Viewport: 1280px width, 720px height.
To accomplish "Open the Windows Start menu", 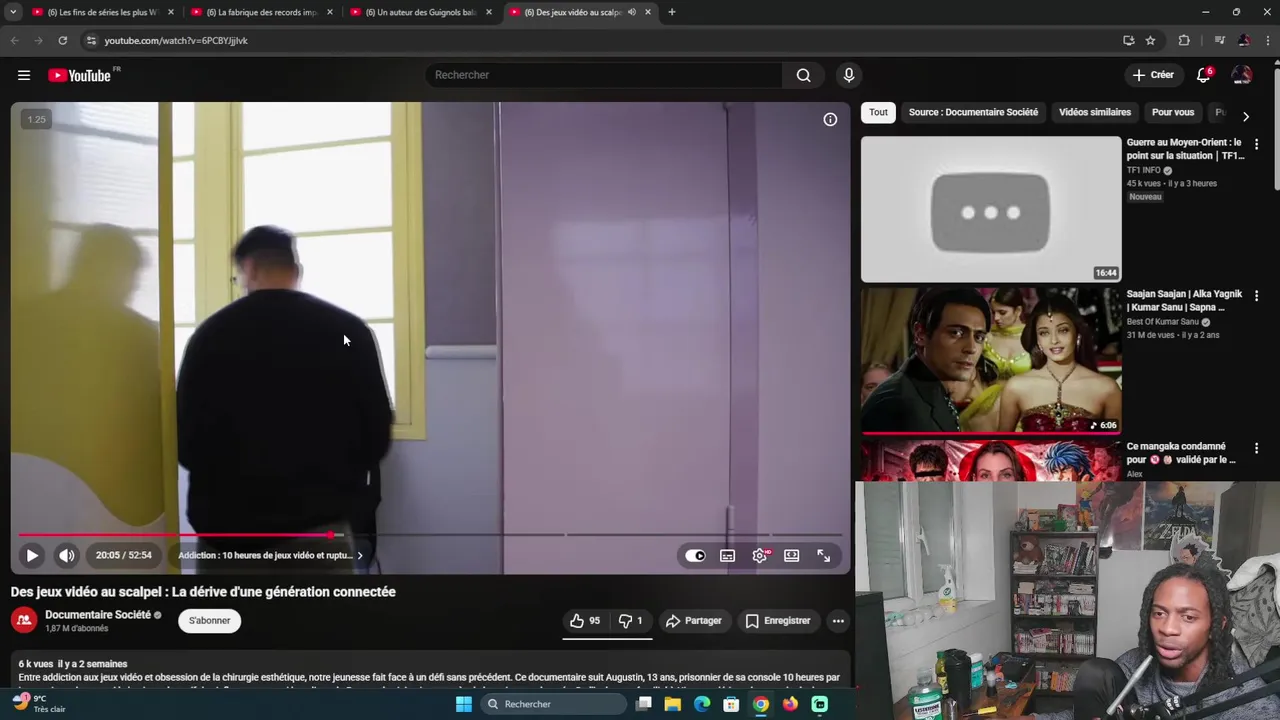I will pos(463,704).
